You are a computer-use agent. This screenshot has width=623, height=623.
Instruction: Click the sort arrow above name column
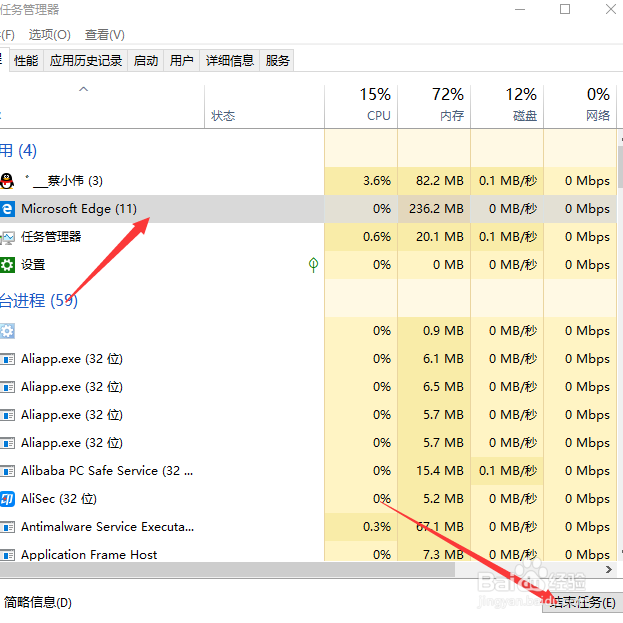[83, 89]
